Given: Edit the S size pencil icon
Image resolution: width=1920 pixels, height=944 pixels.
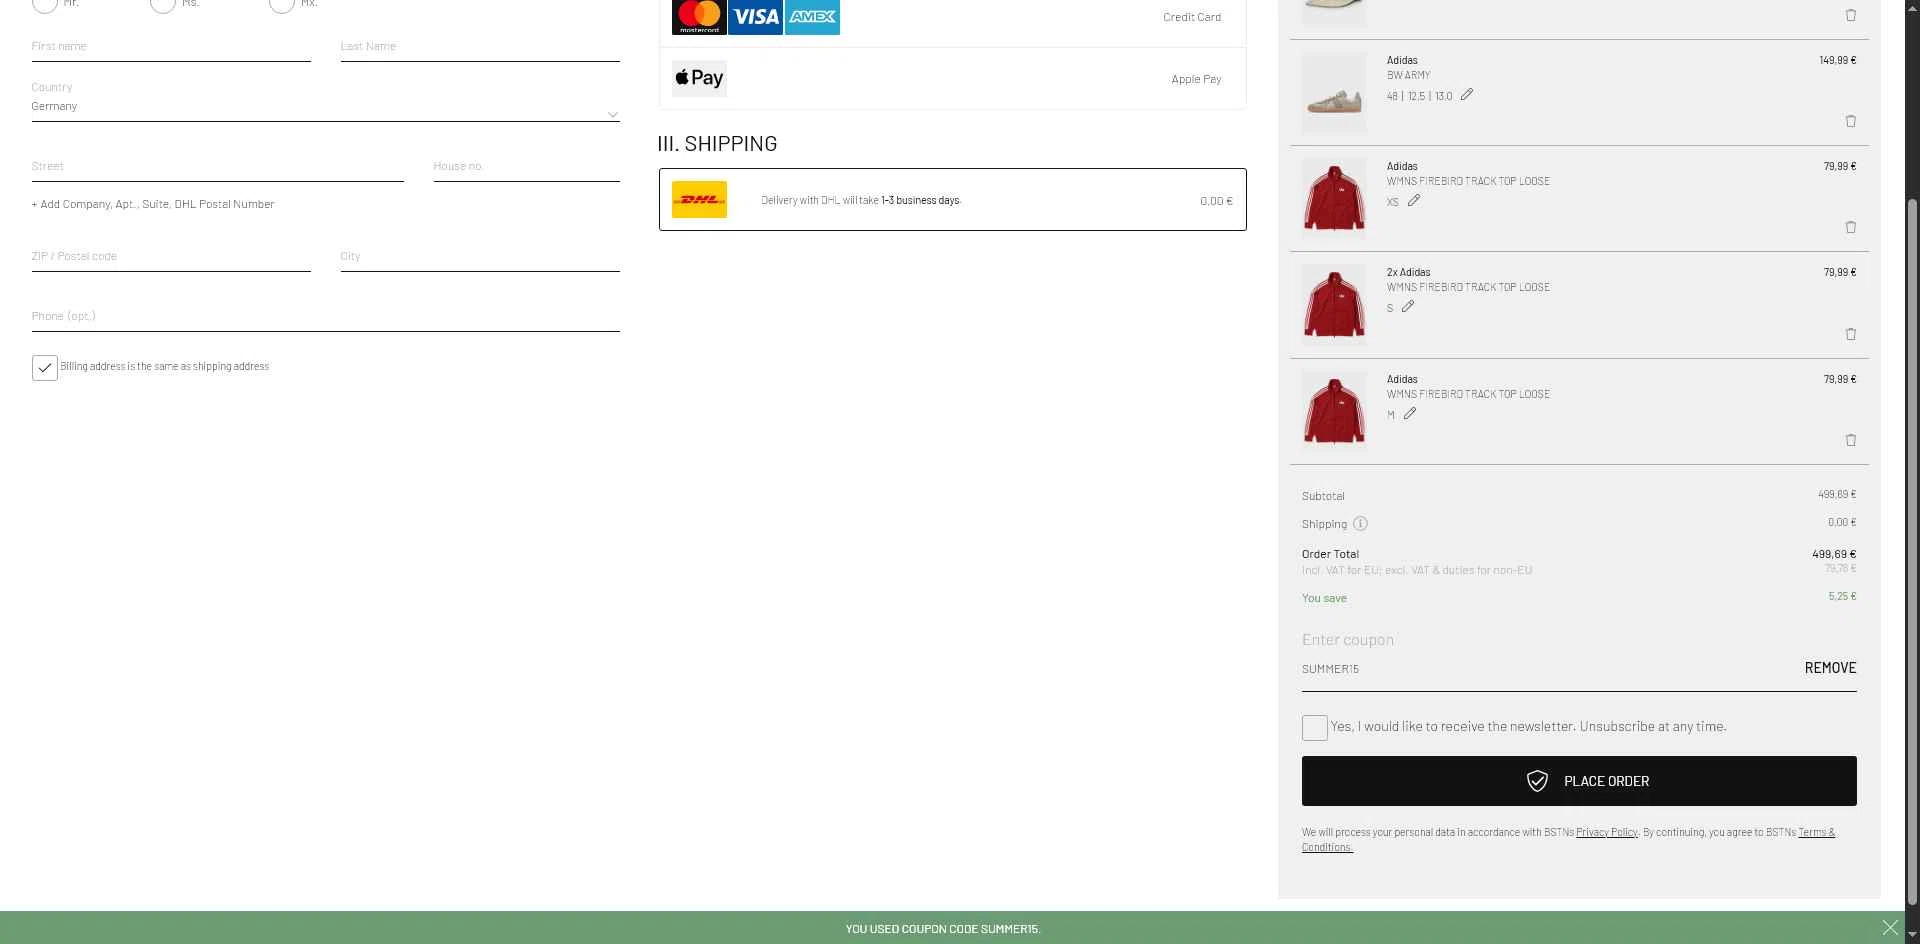Looking at the screenshot, I should tap(1408, 307).
